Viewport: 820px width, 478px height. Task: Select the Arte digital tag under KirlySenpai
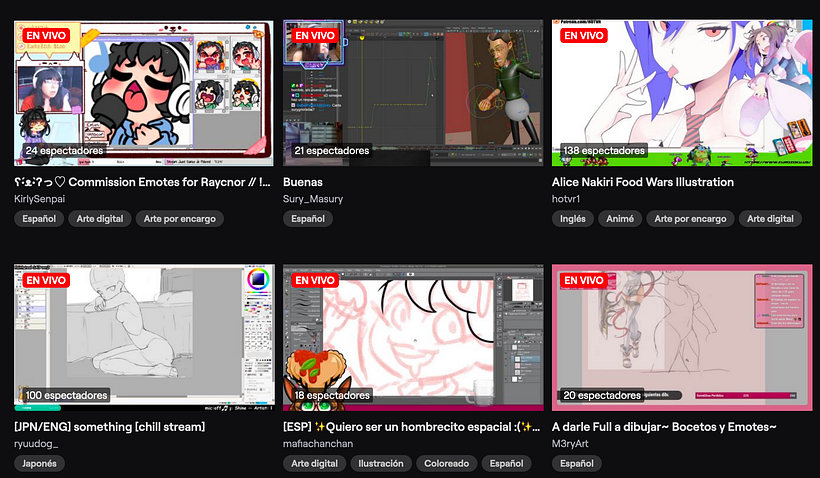point(100,219)
